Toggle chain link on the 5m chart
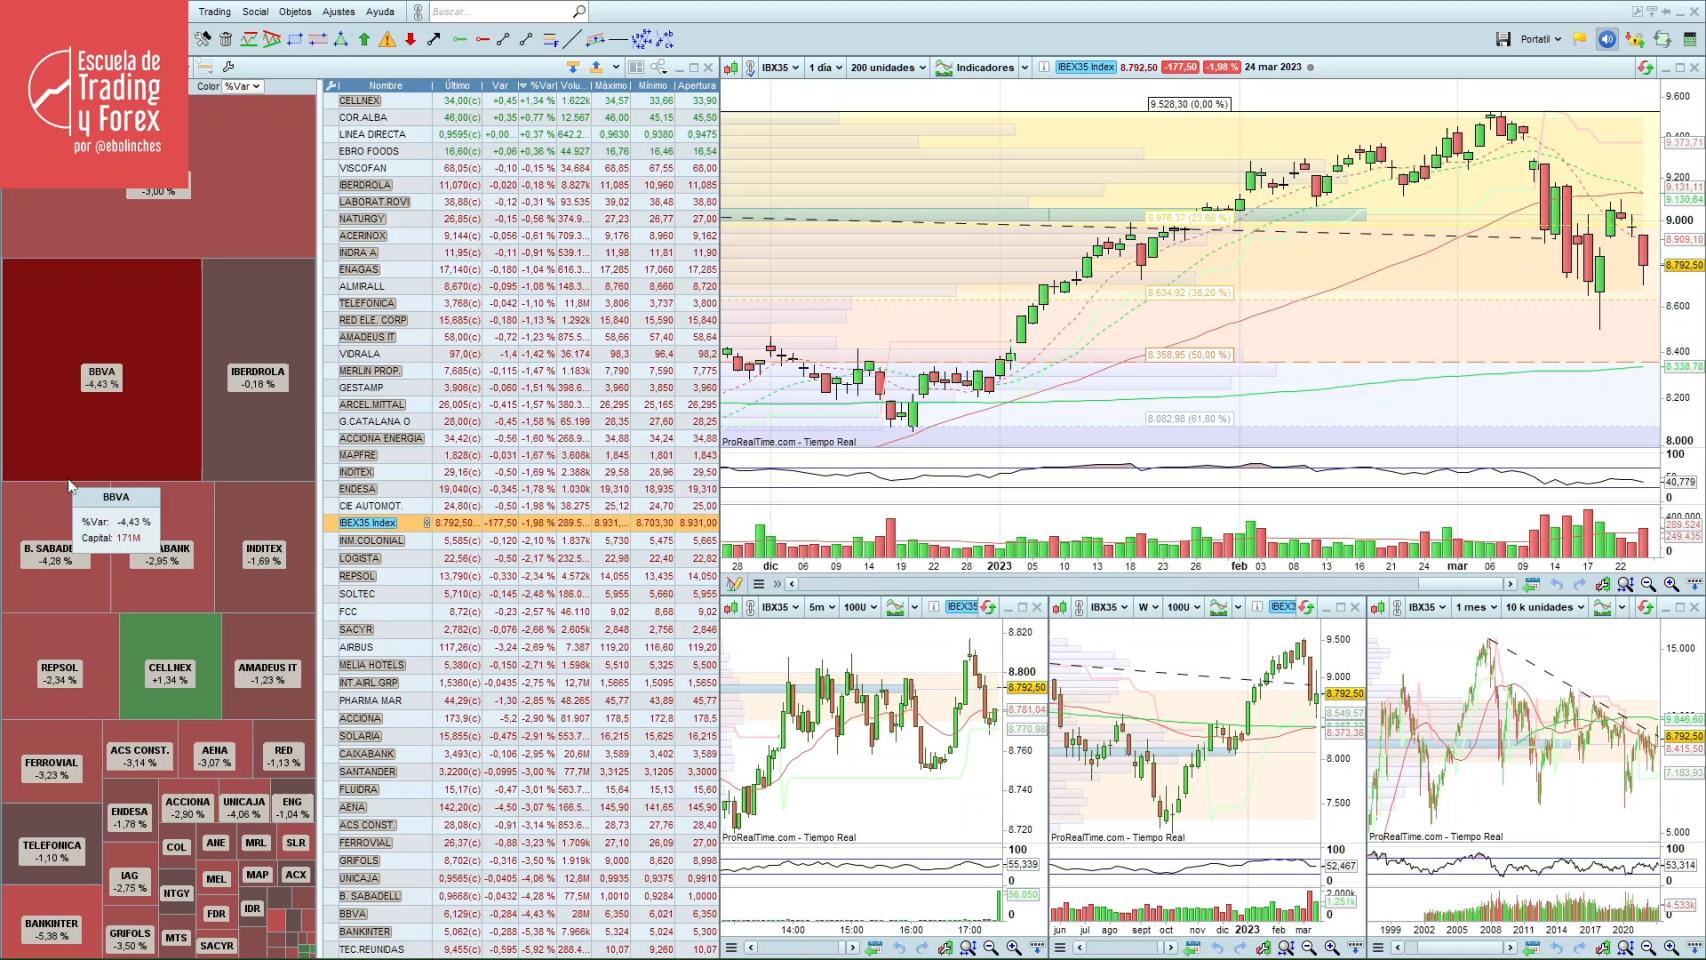This screenshot has height=960, width=1706. point(750,607)
